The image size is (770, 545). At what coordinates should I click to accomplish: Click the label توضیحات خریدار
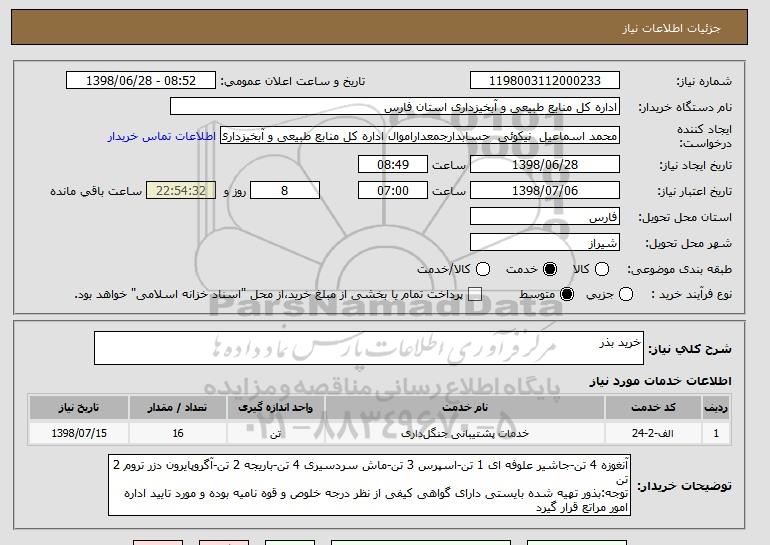684,486
